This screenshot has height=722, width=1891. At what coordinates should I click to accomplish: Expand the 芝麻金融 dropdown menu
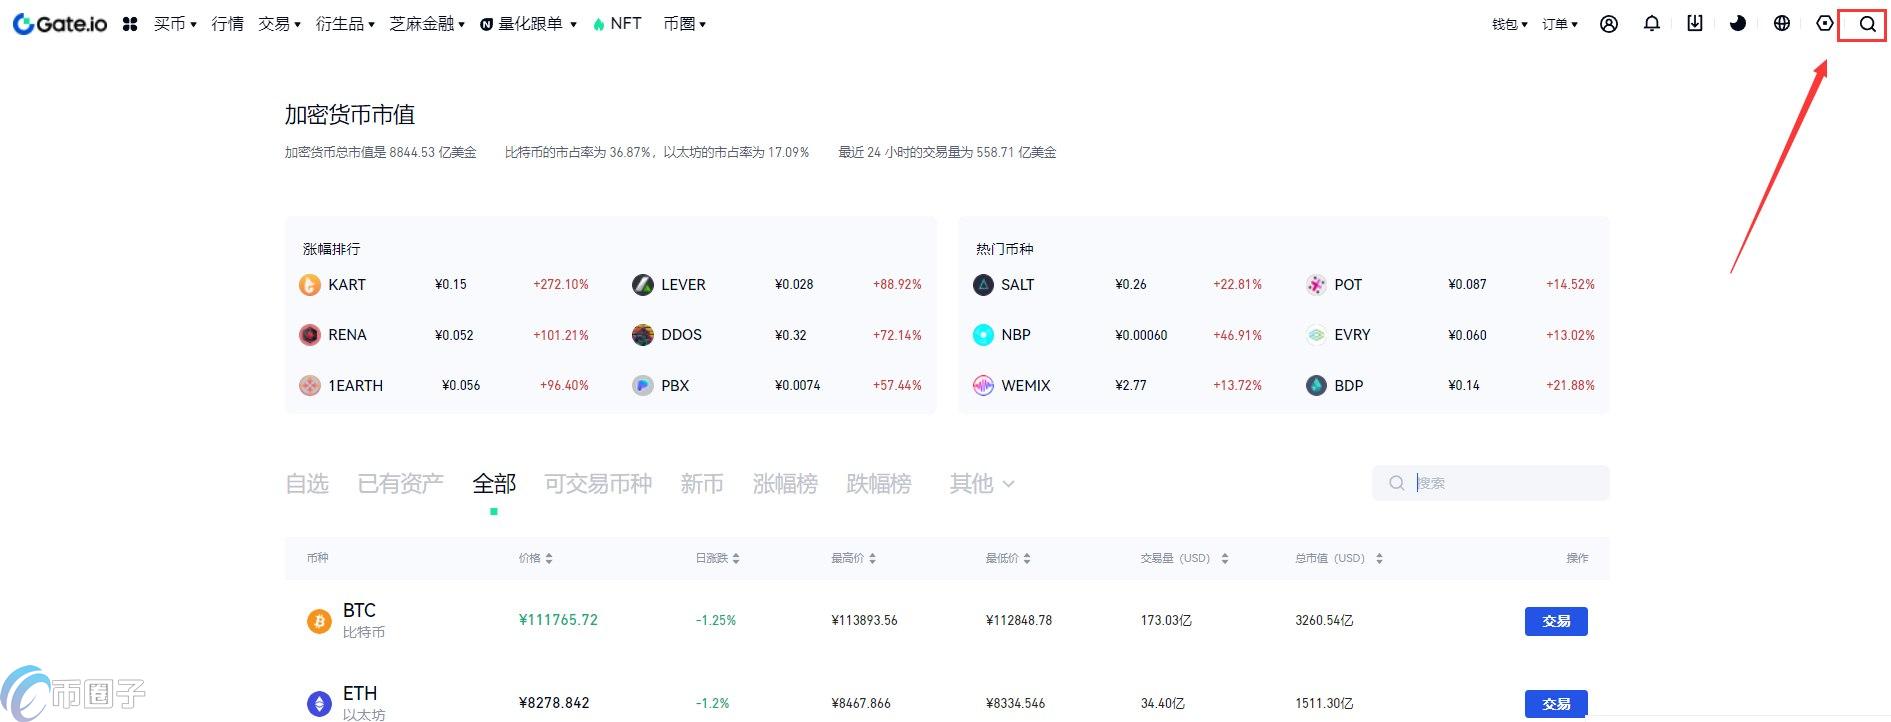(427, 24)
